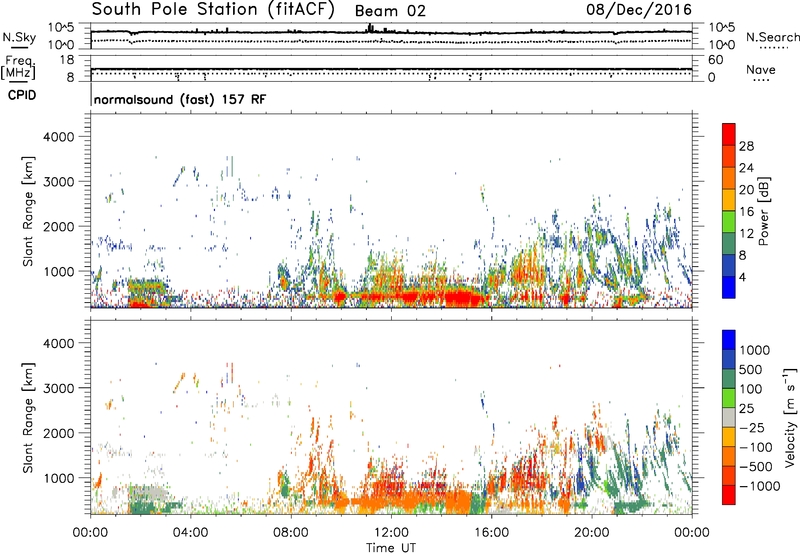The image size is (800, 554).
Task: Click the gray segment of the velocity colorbar
Action: (x=729, y=418)
